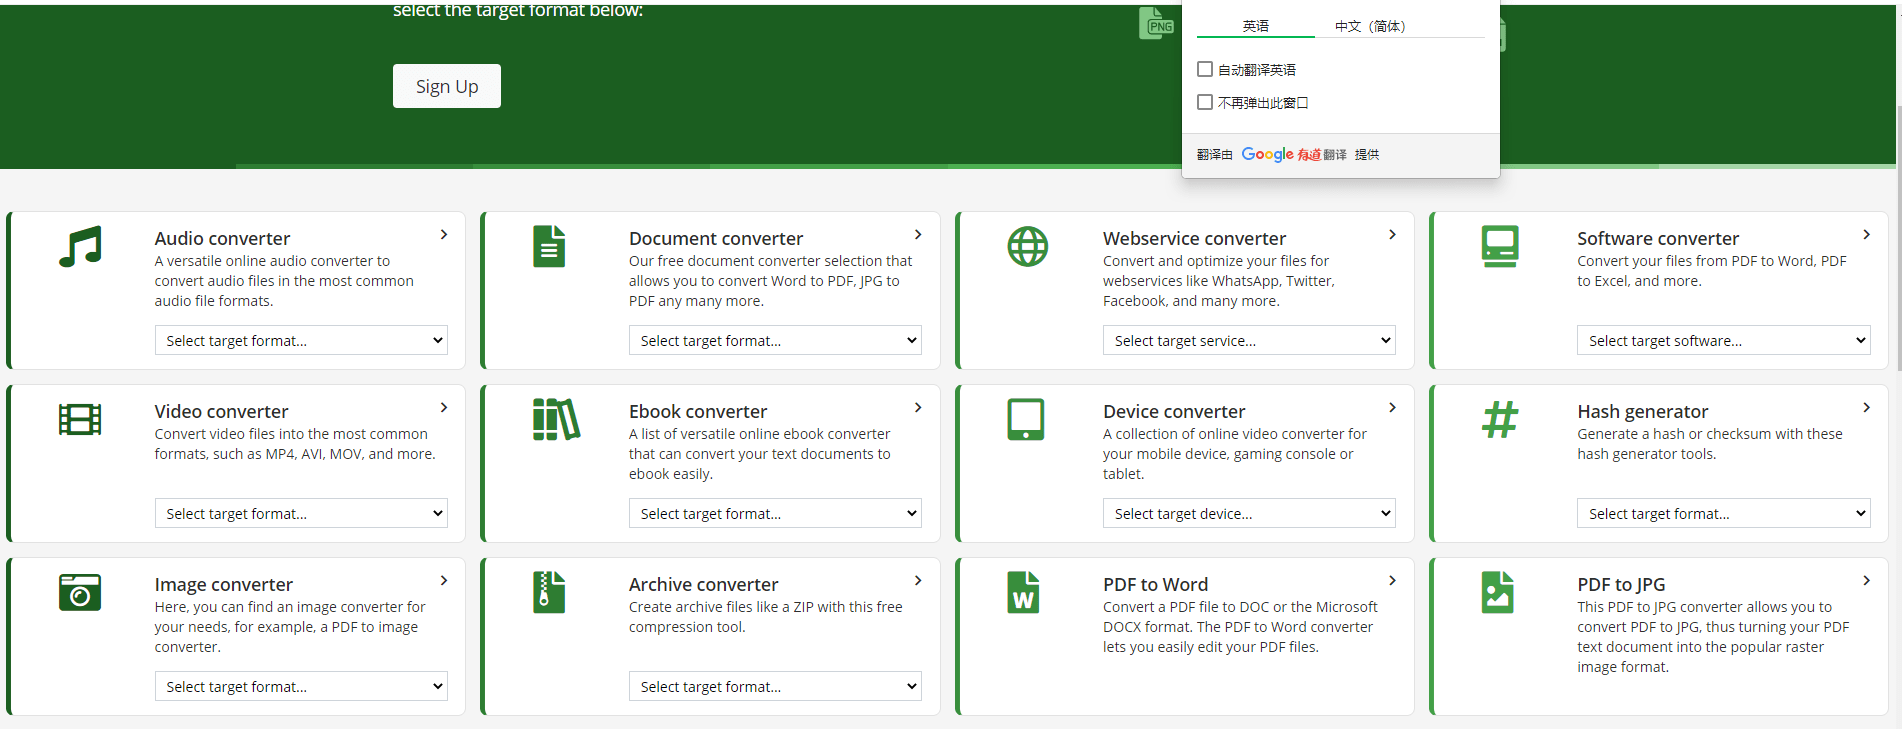Click the Webservice converter globe icon

(1027, 246)
